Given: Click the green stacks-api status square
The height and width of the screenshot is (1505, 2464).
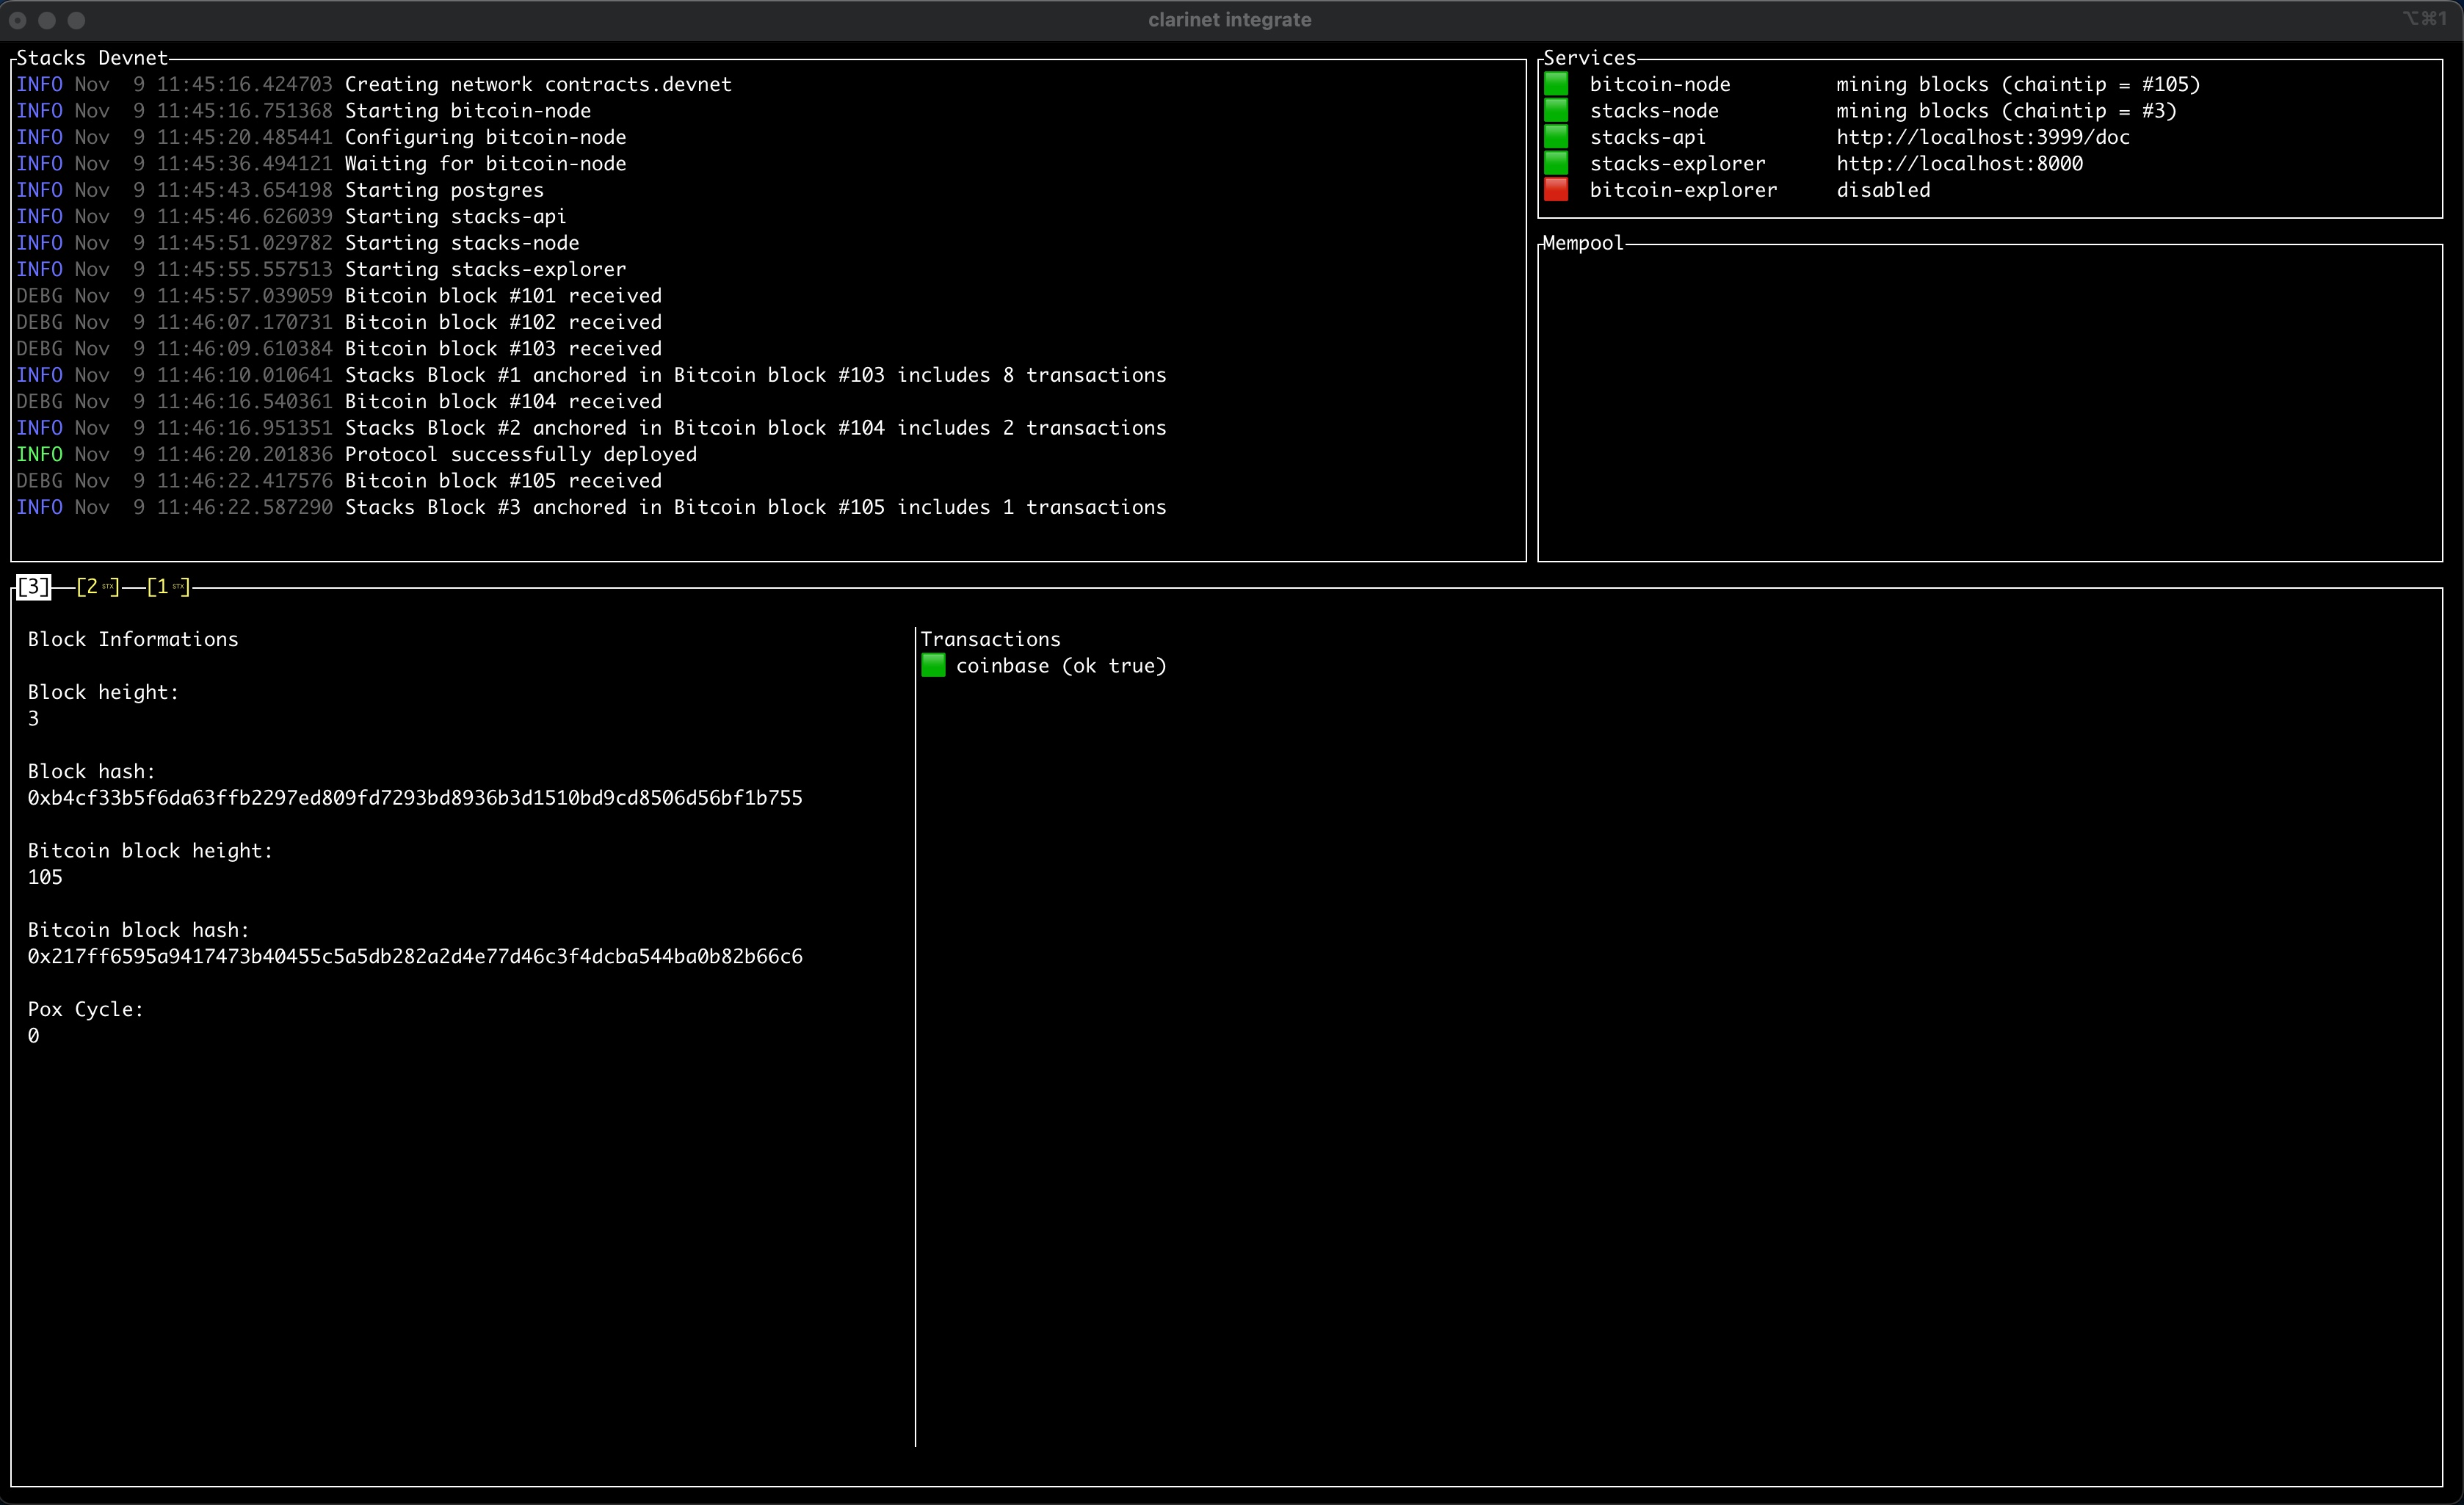Looking at the screenshot, I should pyautogui.click(x=1555, y=137).
